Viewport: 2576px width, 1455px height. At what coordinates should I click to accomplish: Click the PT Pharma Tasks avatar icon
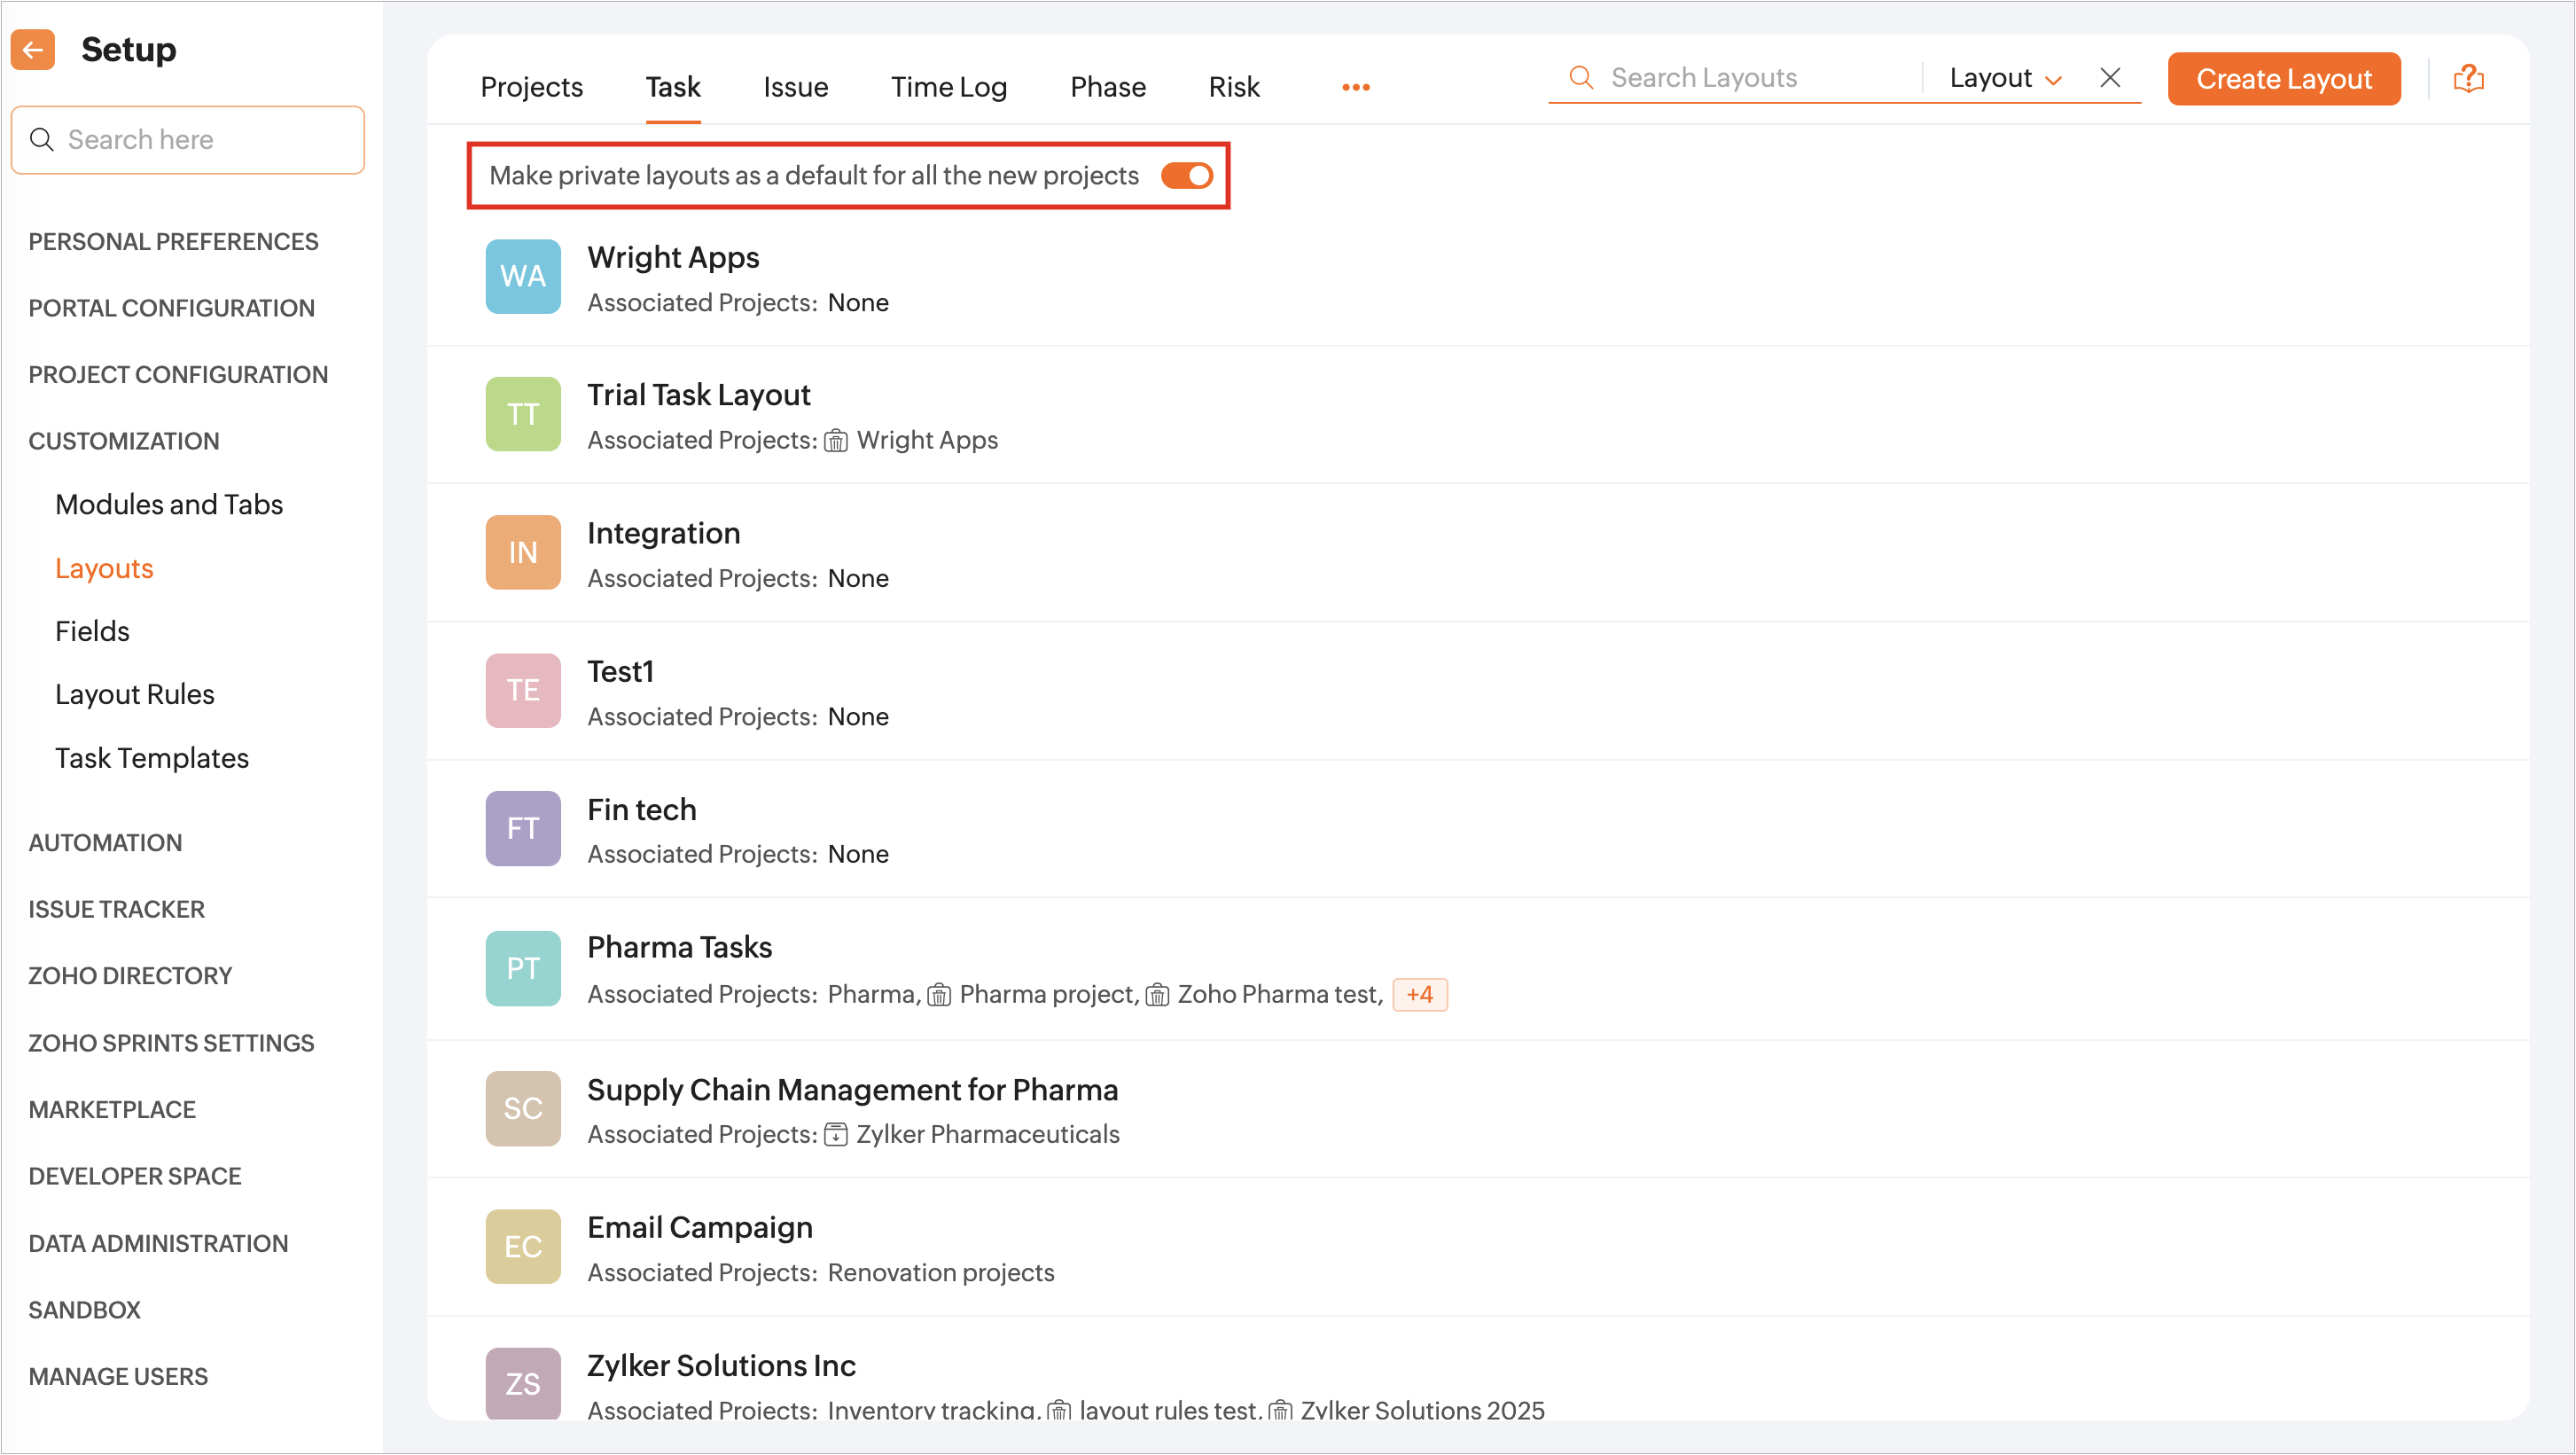tap(522, 967)
